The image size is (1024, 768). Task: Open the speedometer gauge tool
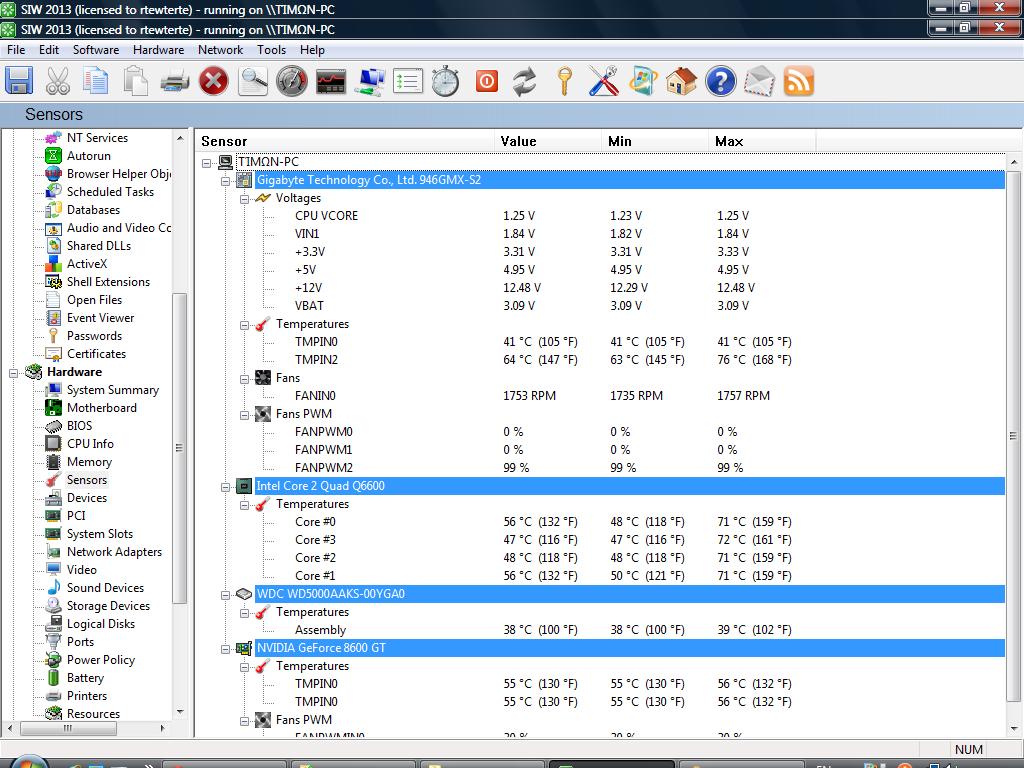coord(291,82)
